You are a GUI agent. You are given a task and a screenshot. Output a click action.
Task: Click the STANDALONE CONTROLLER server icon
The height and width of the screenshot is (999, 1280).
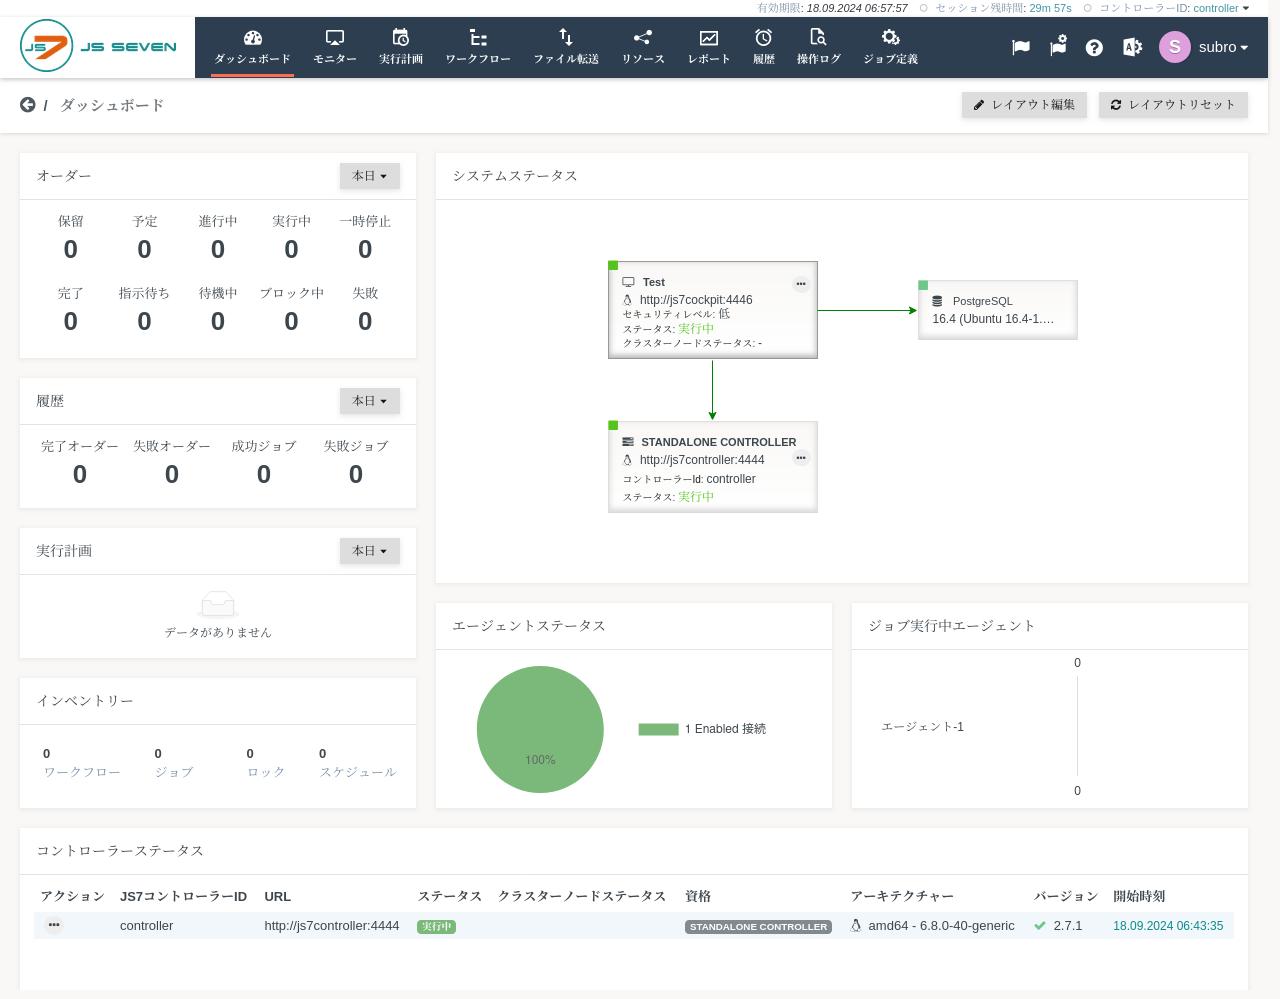pyautogui.click(x=628, y=442)
